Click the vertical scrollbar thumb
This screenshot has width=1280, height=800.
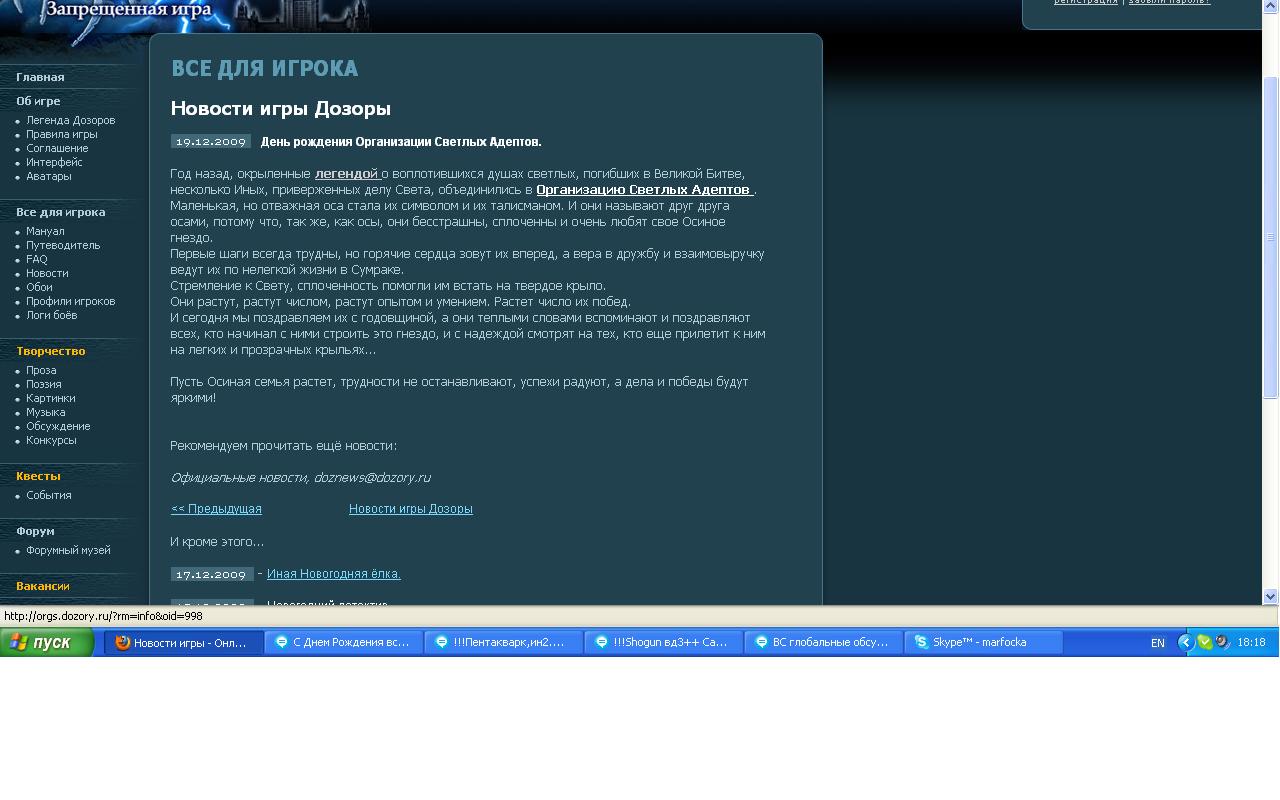(x=1271, y=237)
